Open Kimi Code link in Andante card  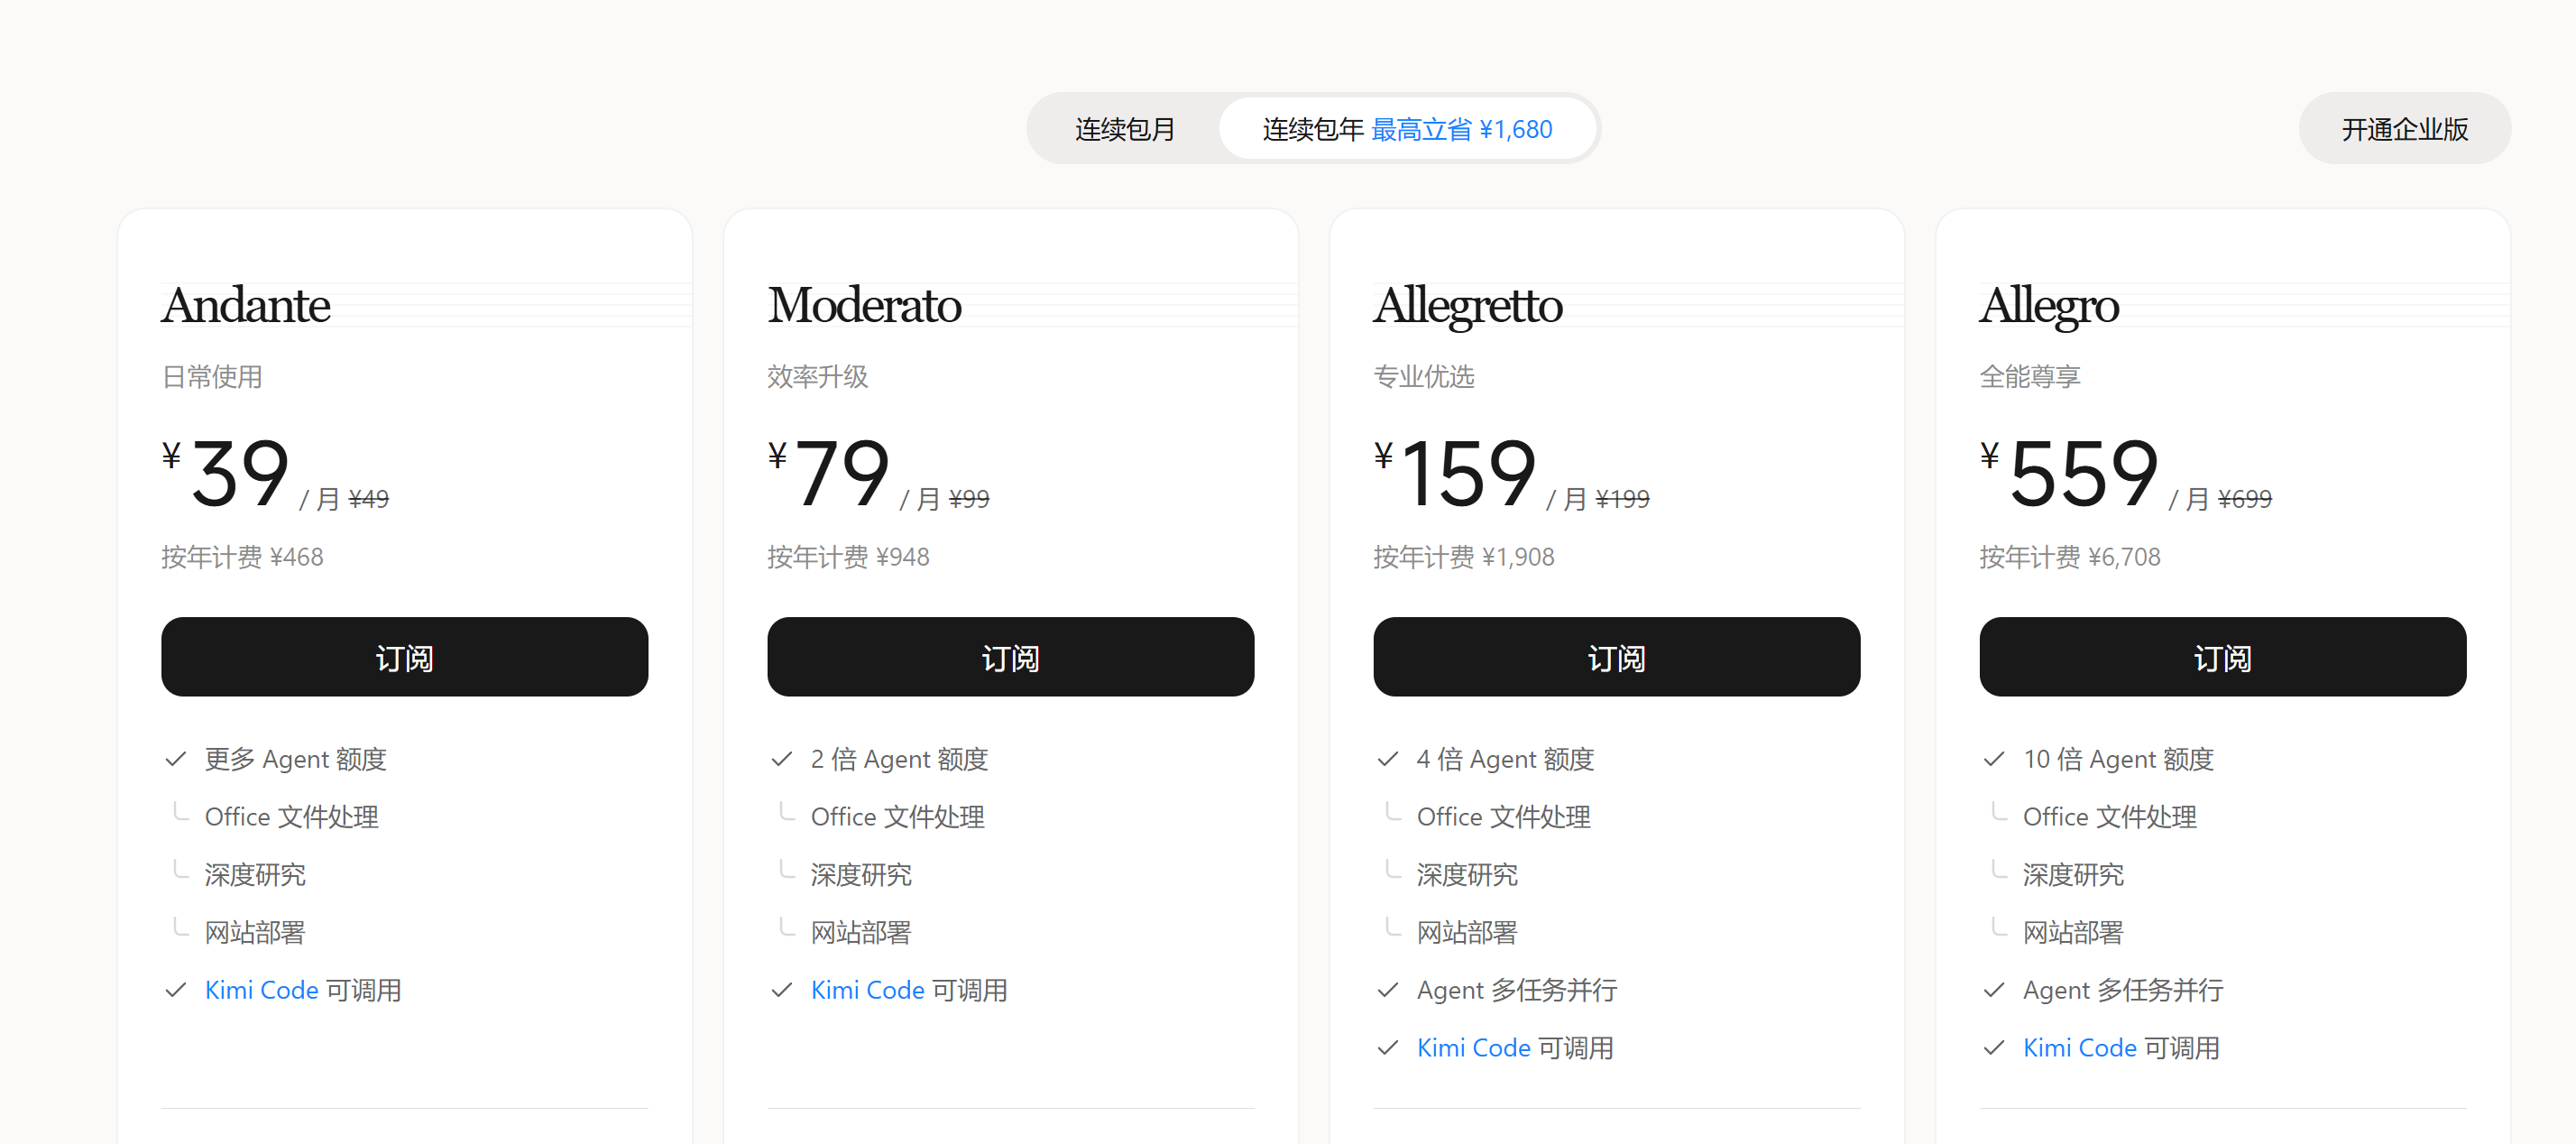click(261, 990)
